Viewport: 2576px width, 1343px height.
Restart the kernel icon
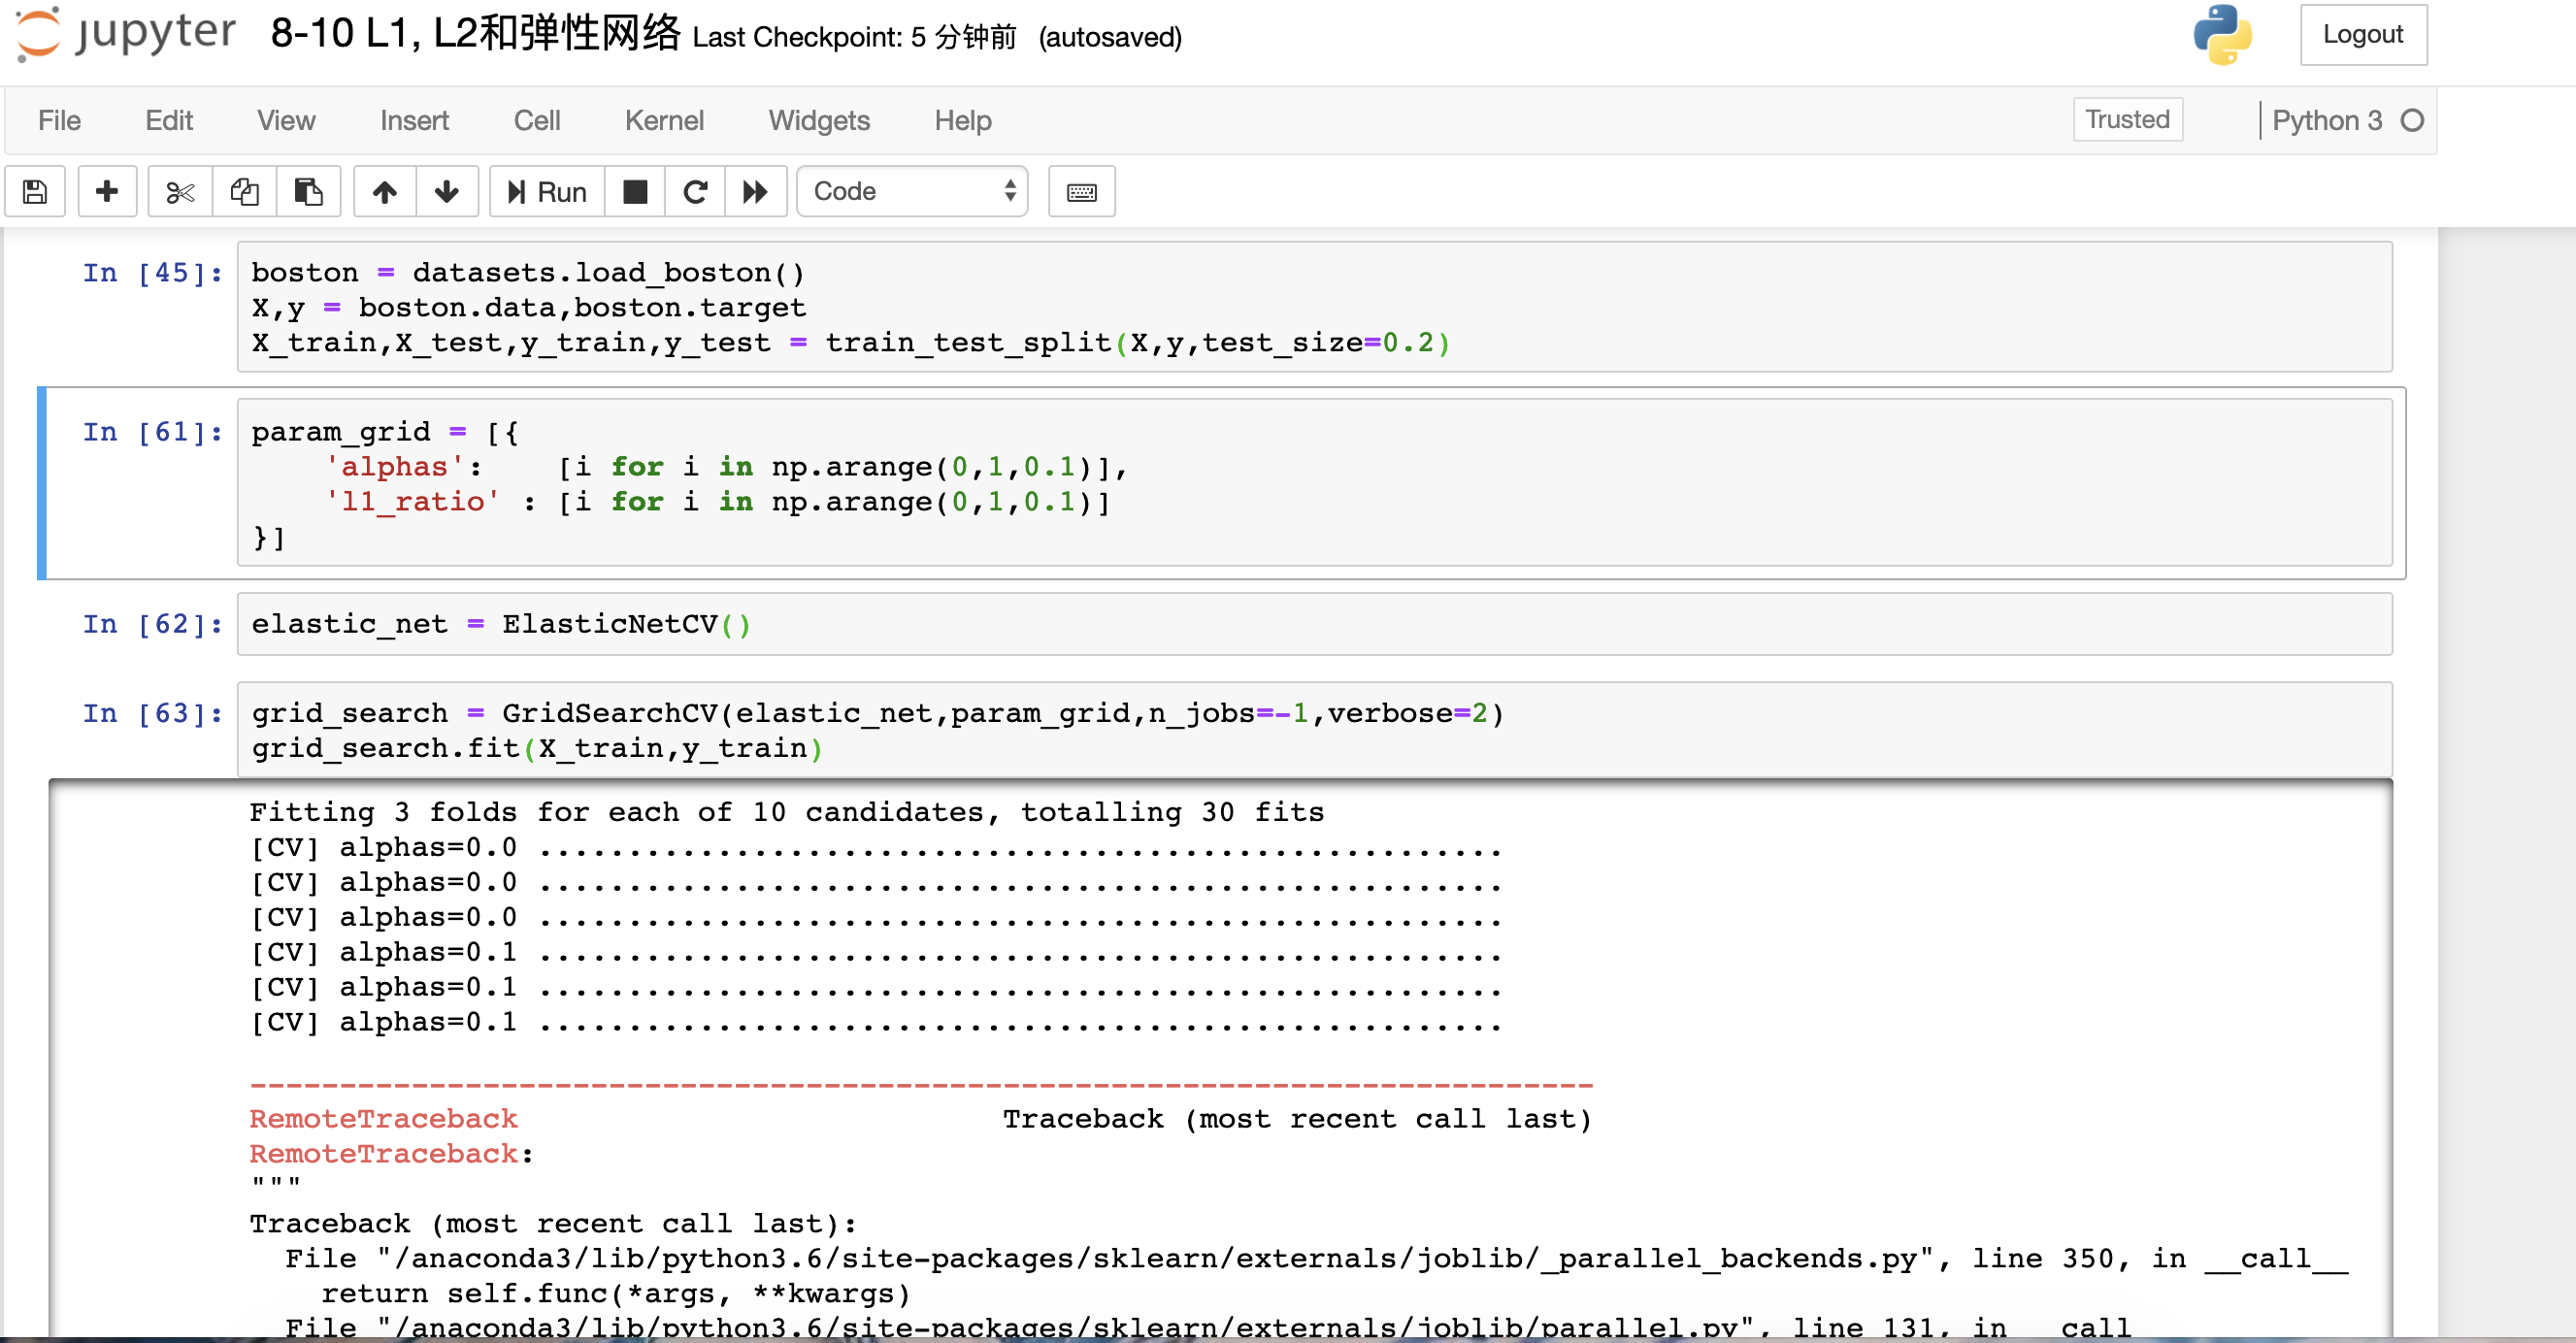(695, 191)
